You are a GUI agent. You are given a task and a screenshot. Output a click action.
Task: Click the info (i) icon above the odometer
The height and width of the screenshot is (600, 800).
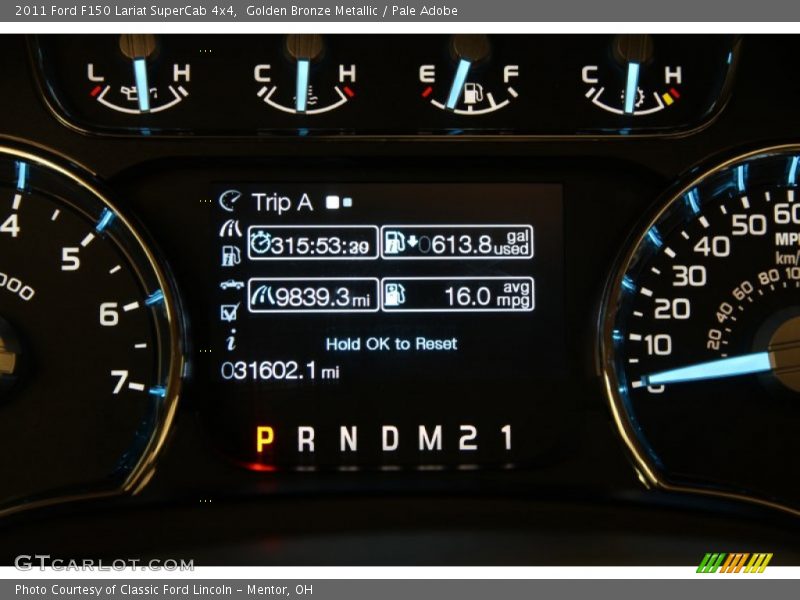[230, 342]
